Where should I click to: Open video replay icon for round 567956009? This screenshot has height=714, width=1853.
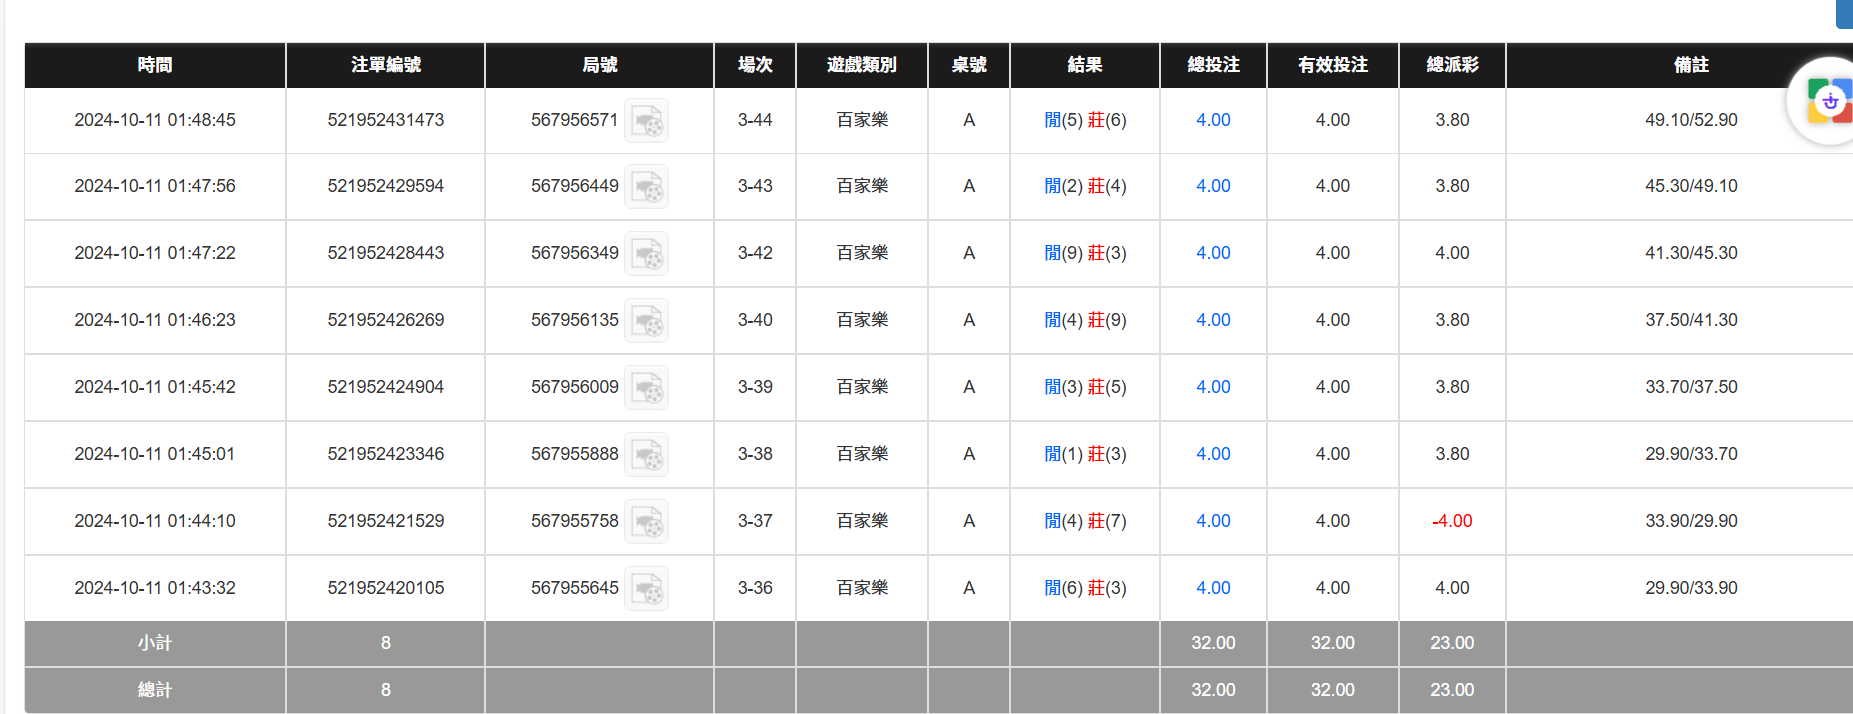click(x=646, y=388)
